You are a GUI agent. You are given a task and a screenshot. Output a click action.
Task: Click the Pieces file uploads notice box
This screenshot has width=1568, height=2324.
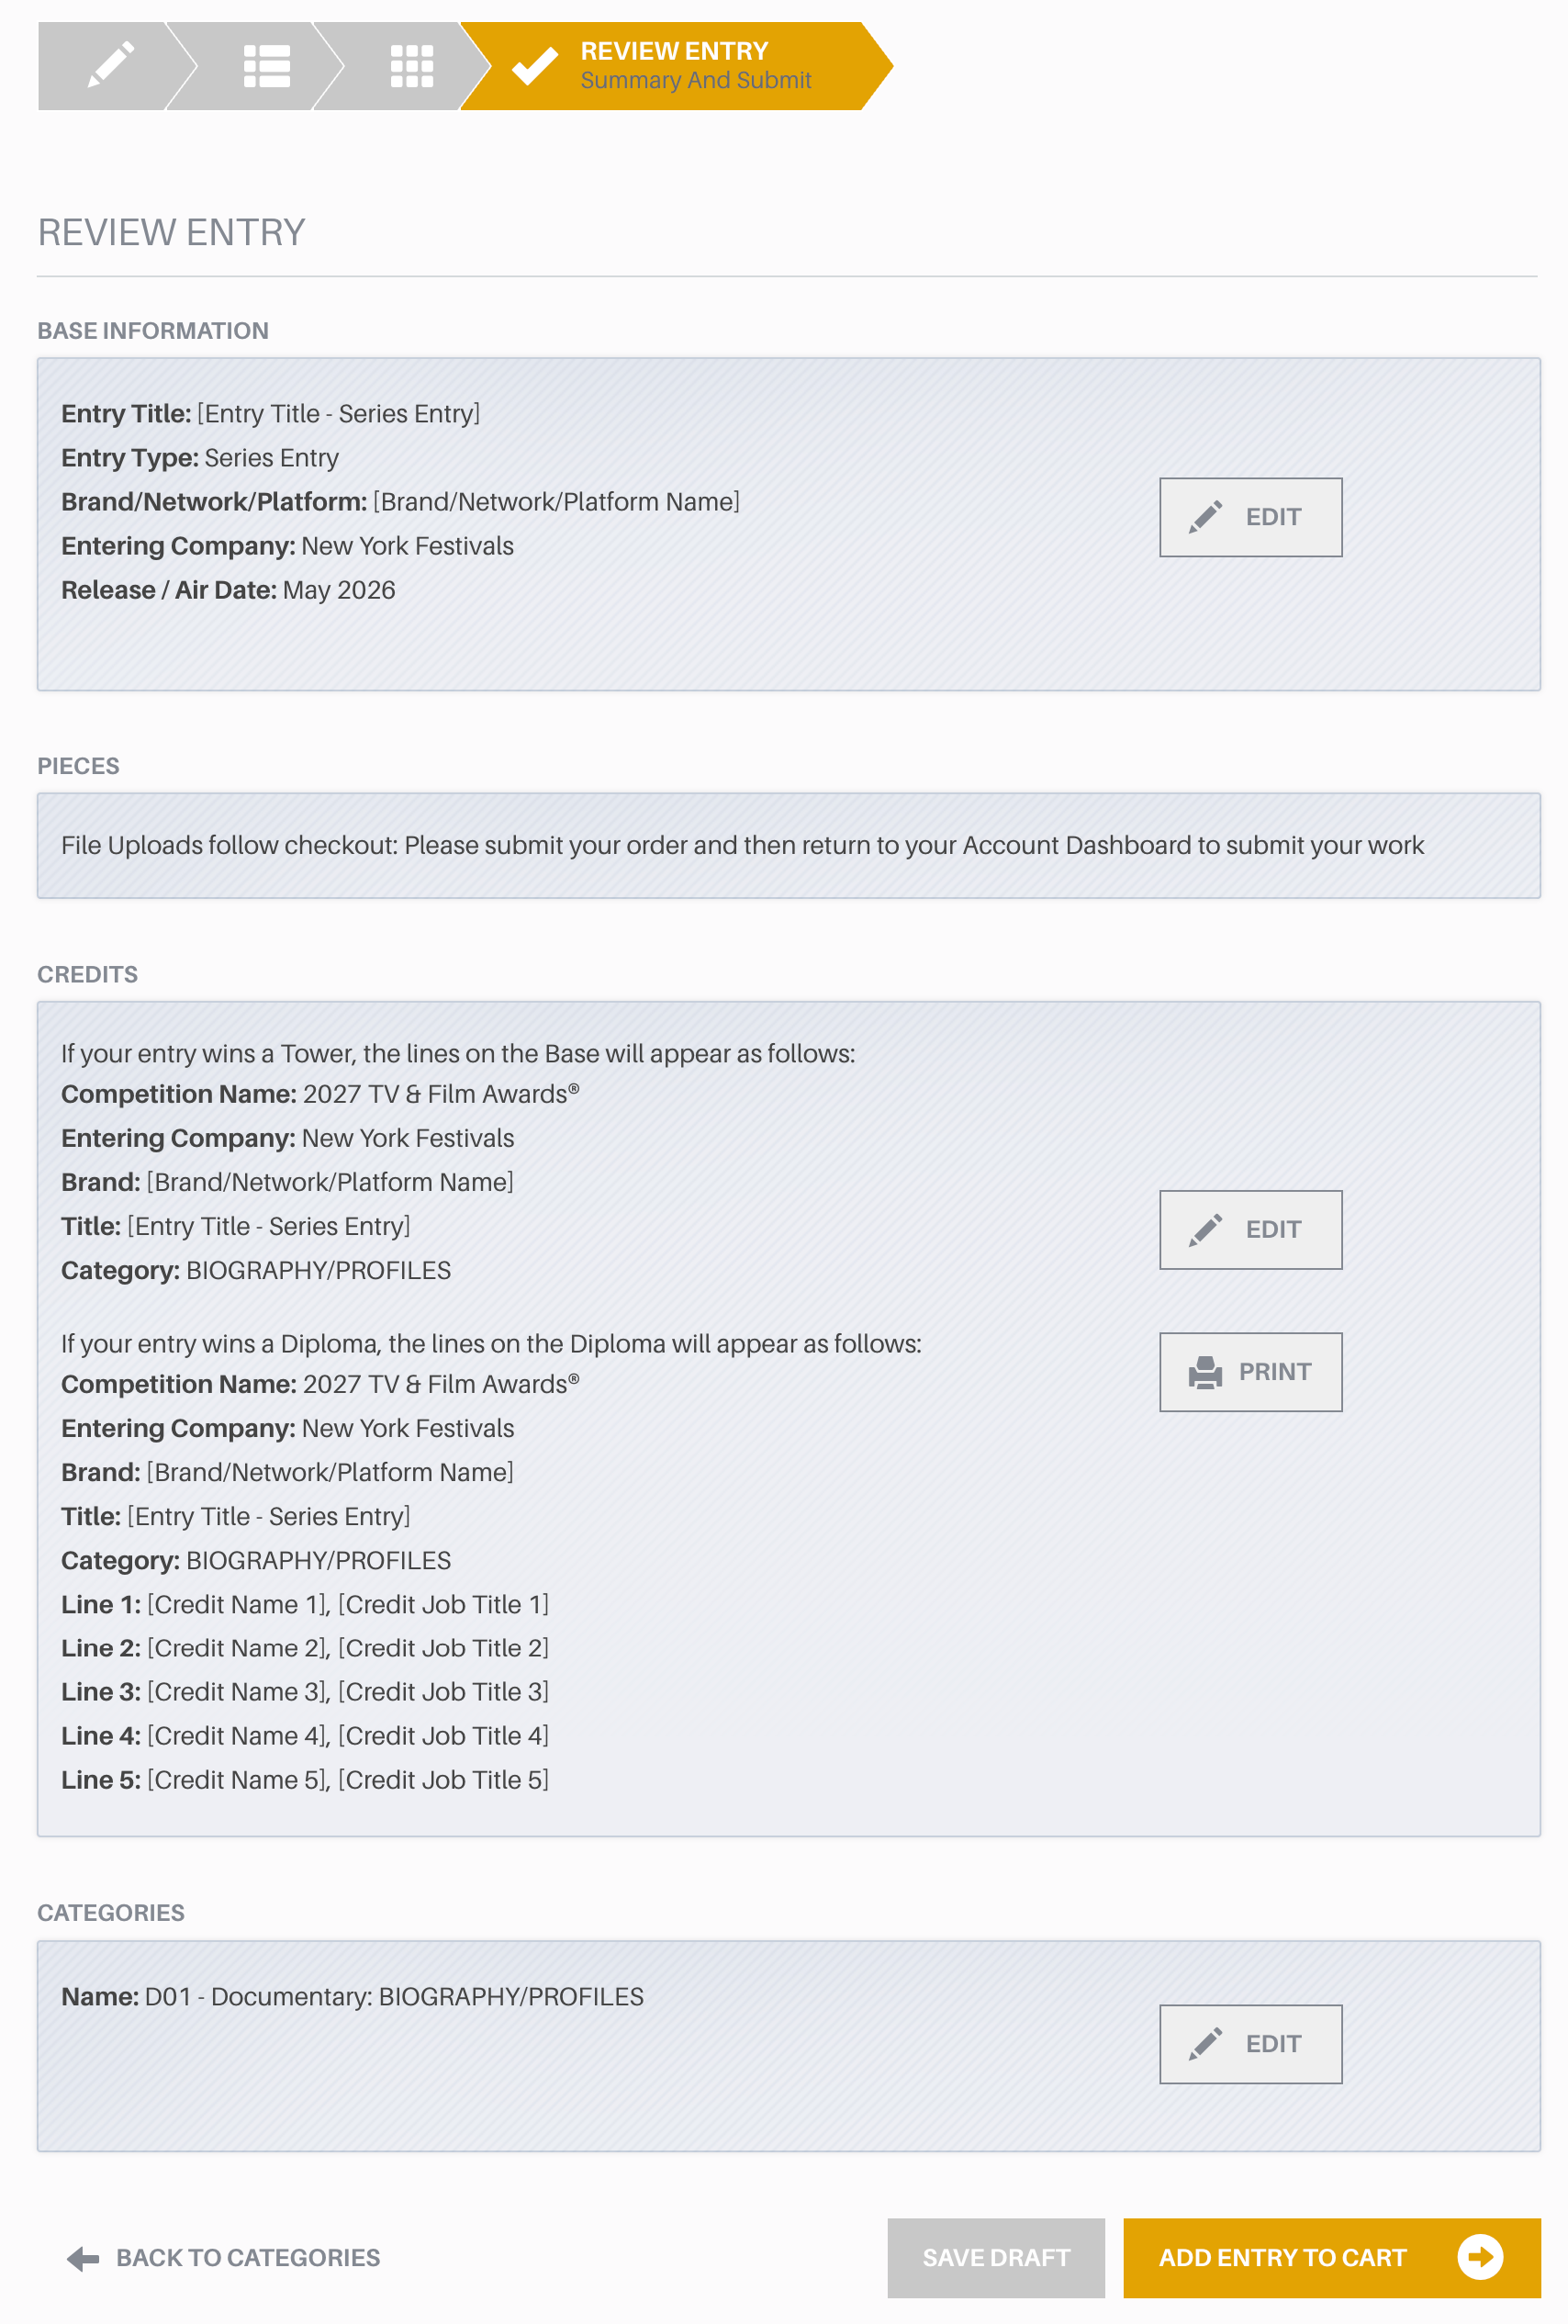(x=788, y=846)
